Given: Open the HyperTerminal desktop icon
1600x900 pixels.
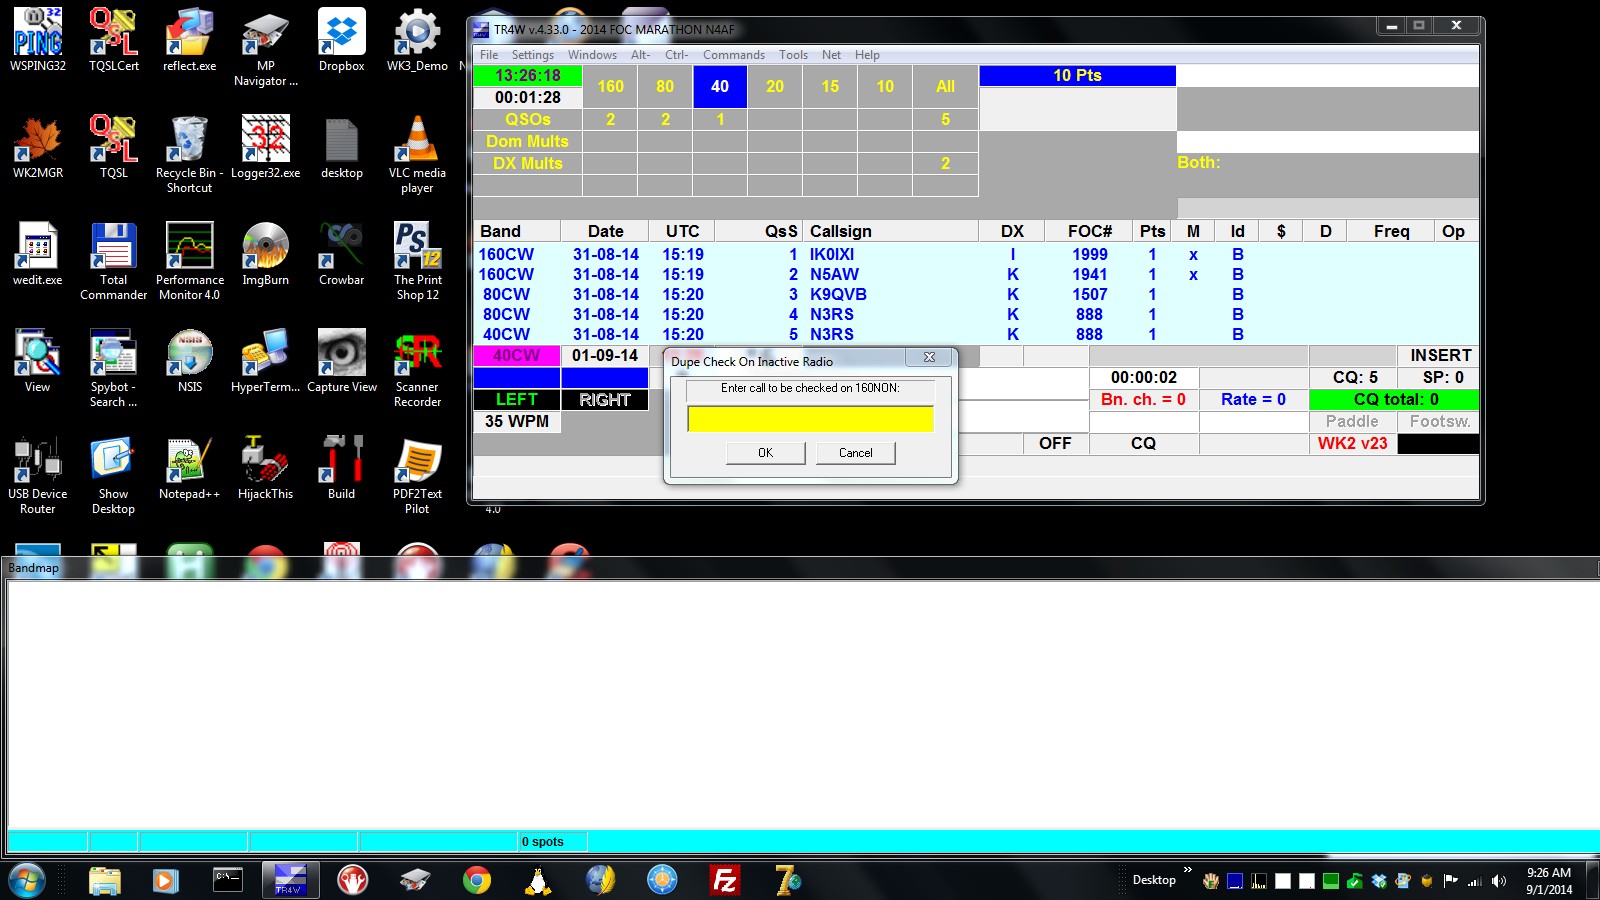Looking at the screenshot, I should click(266, 361).
